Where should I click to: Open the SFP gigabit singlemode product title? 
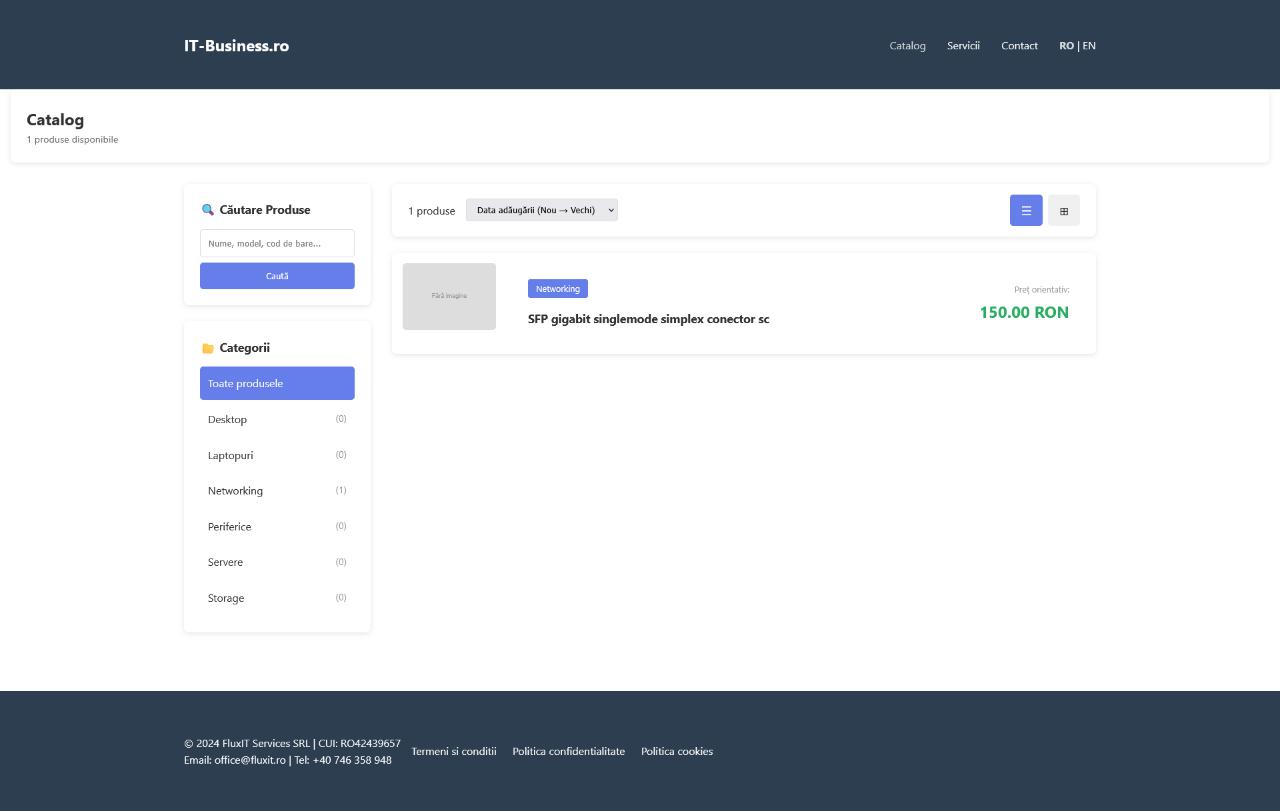(648, 319)
